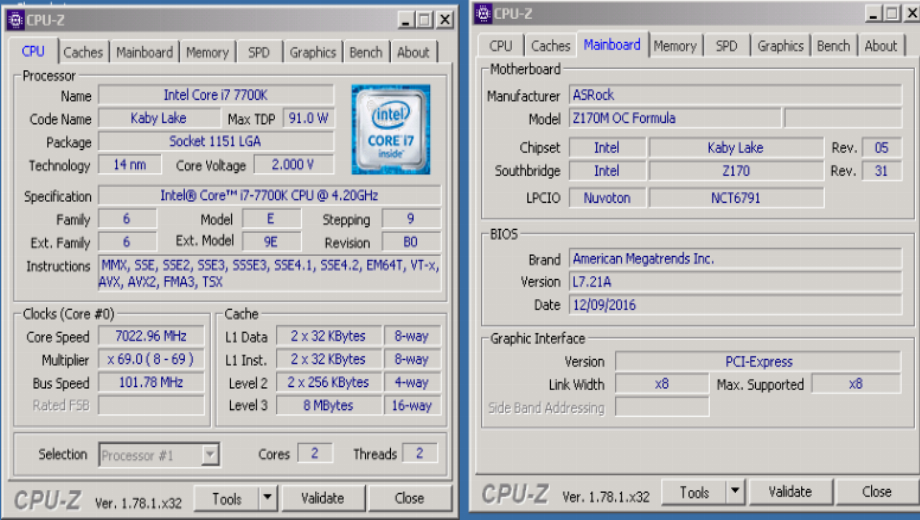This screenshot has height=520, width=920.
Task: Maximize the left CPU-Z window
Action: click(x=424, y=20)
